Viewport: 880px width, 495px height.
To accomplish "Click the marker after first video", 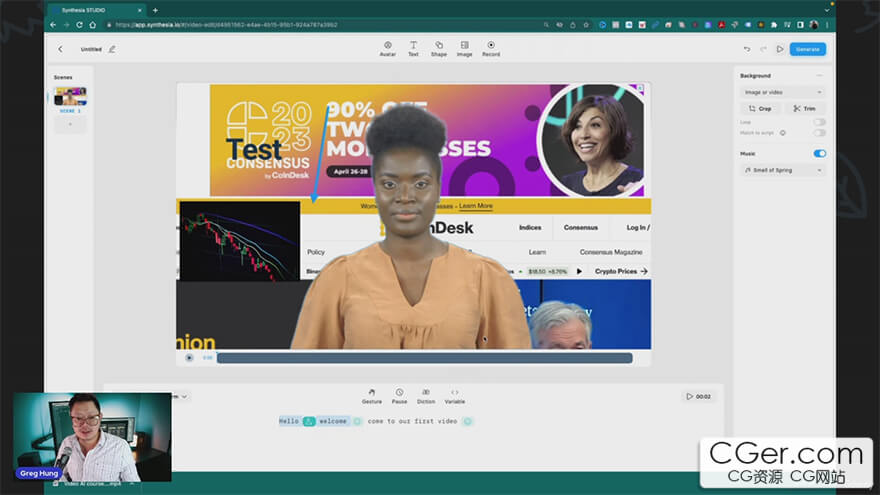I will pyautogui.click(x=468, y=421).
